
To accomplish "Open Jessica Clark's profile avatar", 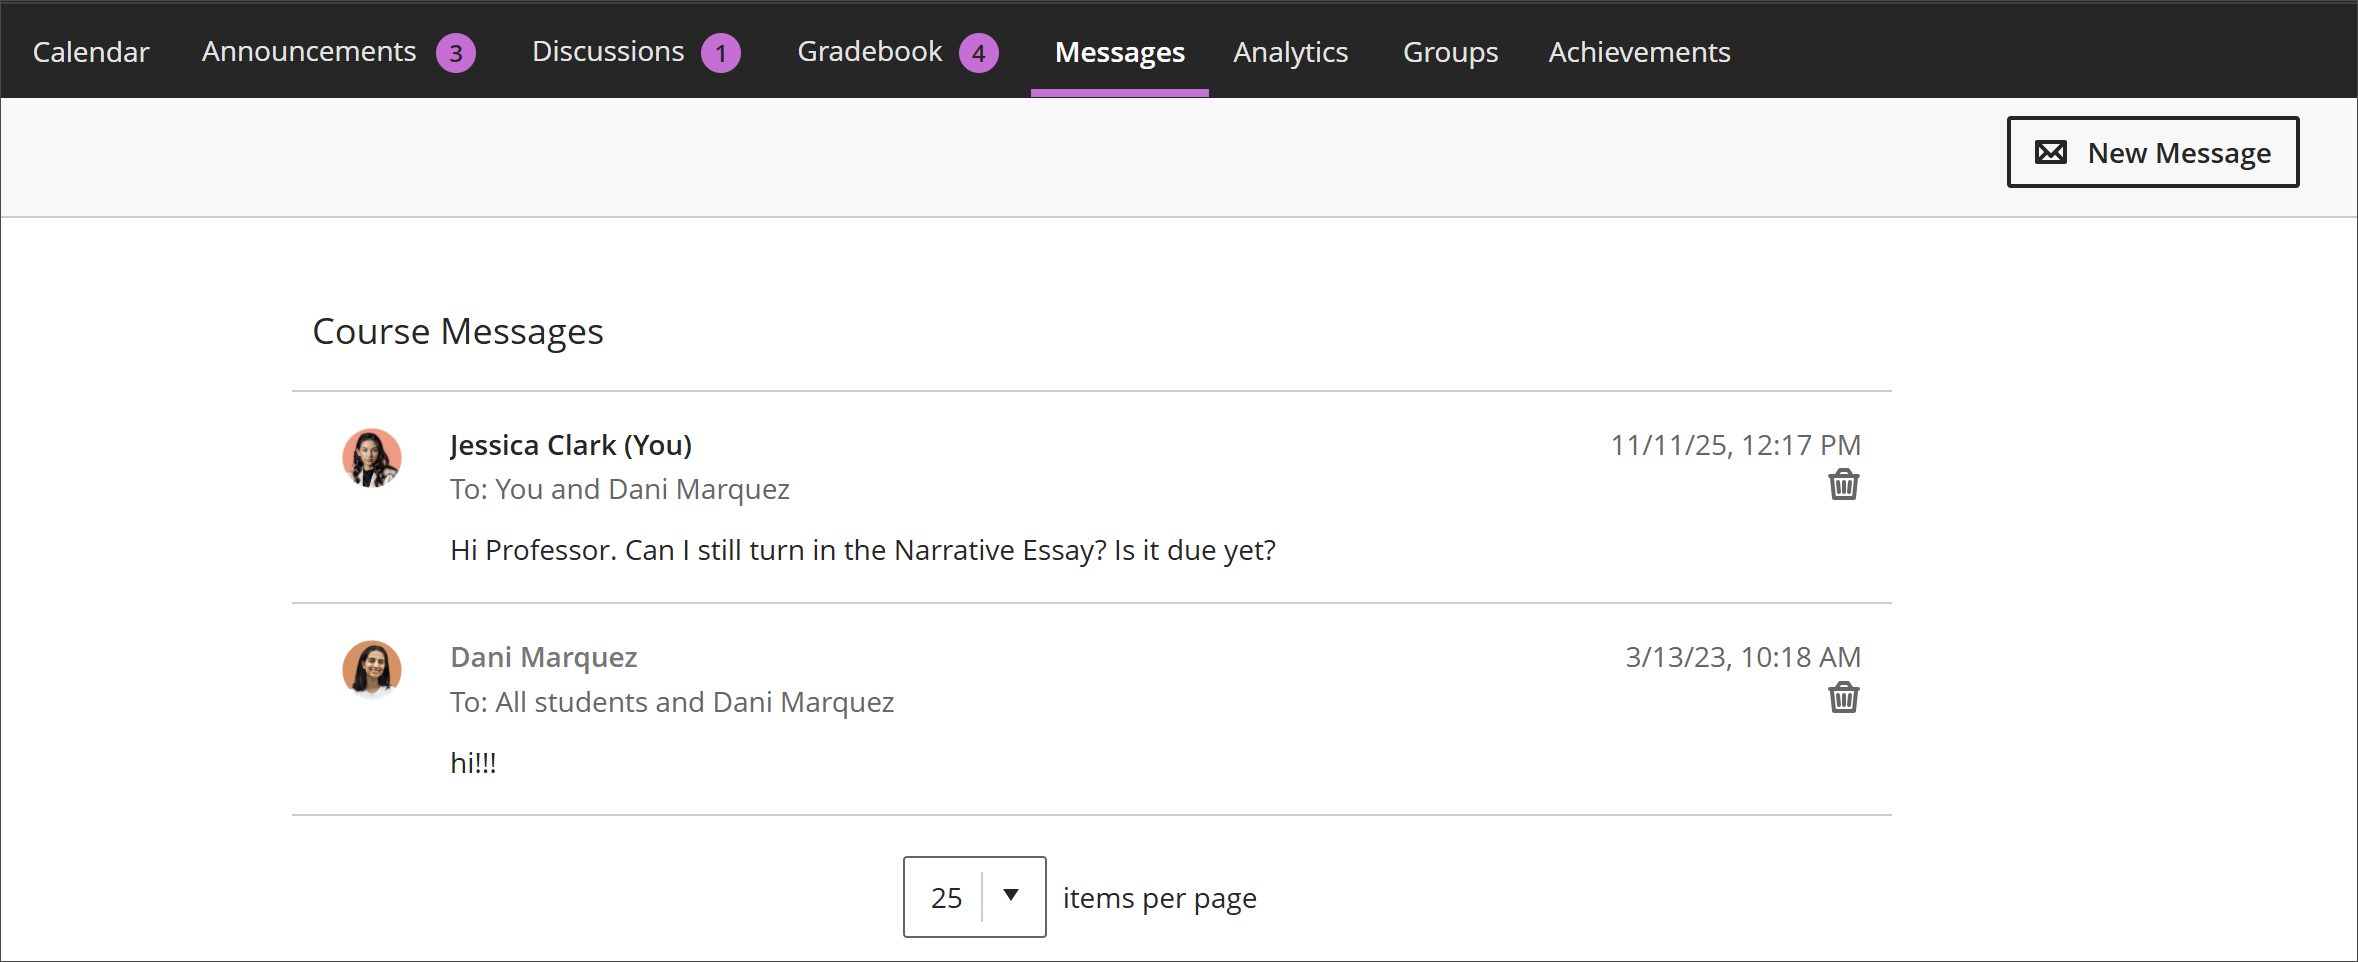I will tap(372, 459).
